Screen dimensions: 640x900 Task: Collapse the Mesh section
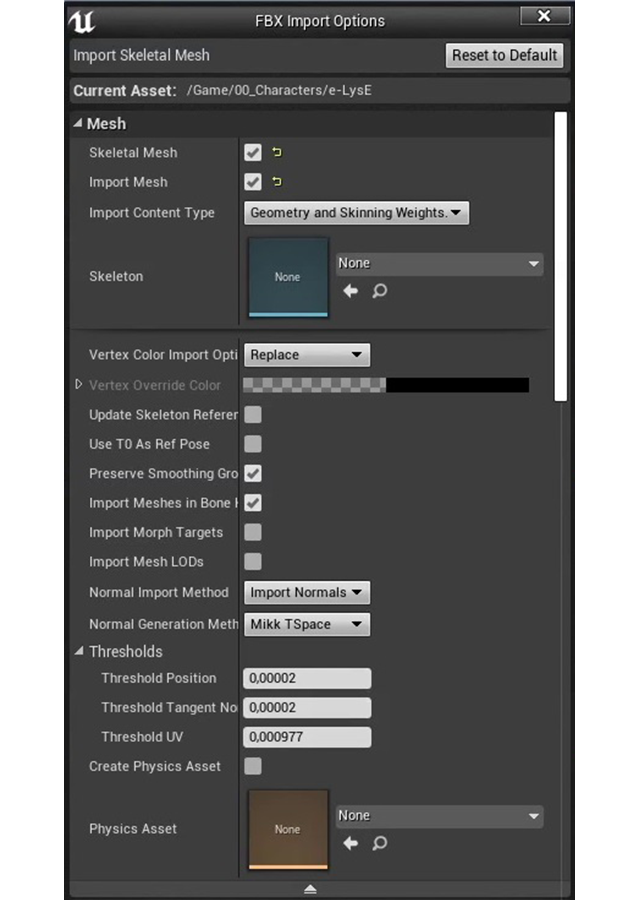tap(77, 123)
